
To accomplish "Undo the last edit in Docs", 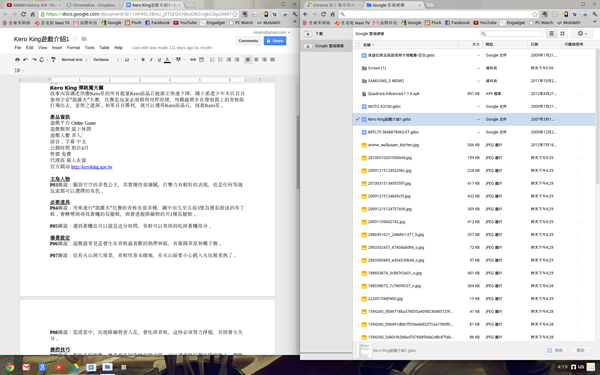I will tap(26, 60).
